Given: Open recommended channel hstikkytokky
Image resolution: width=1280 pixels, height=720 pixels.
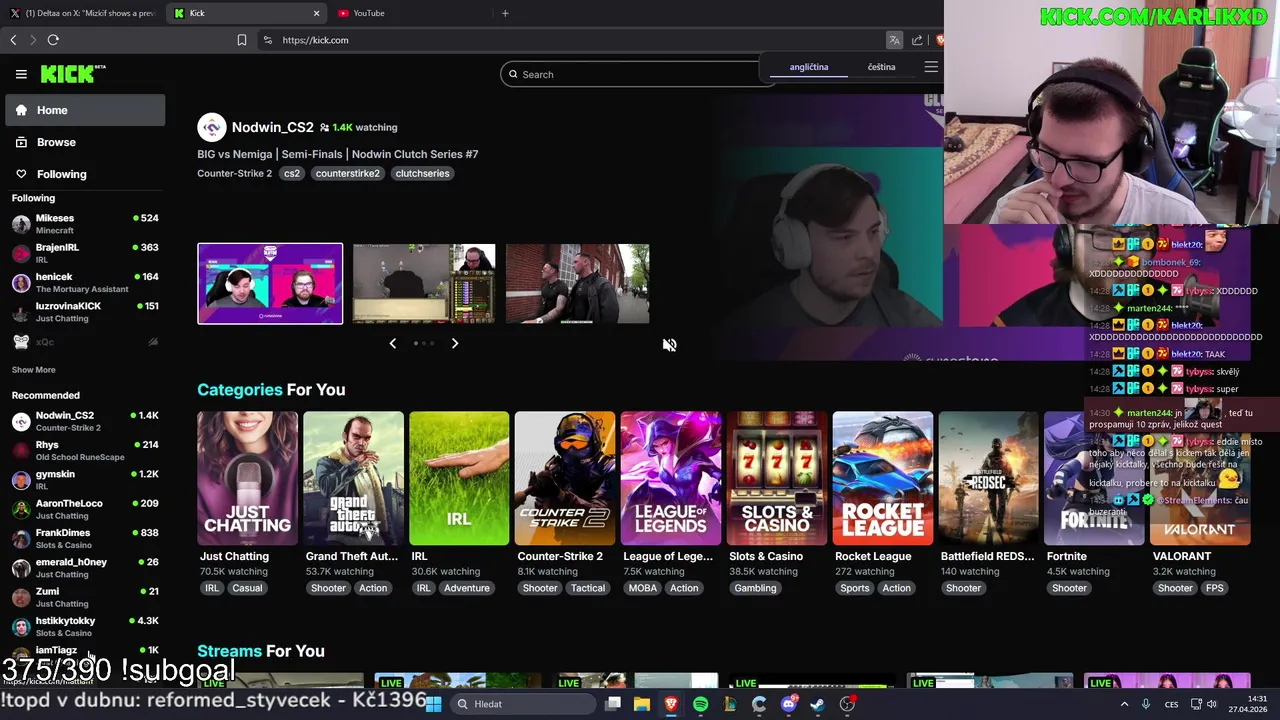Looking at the screenshot, I should point(85,626).
